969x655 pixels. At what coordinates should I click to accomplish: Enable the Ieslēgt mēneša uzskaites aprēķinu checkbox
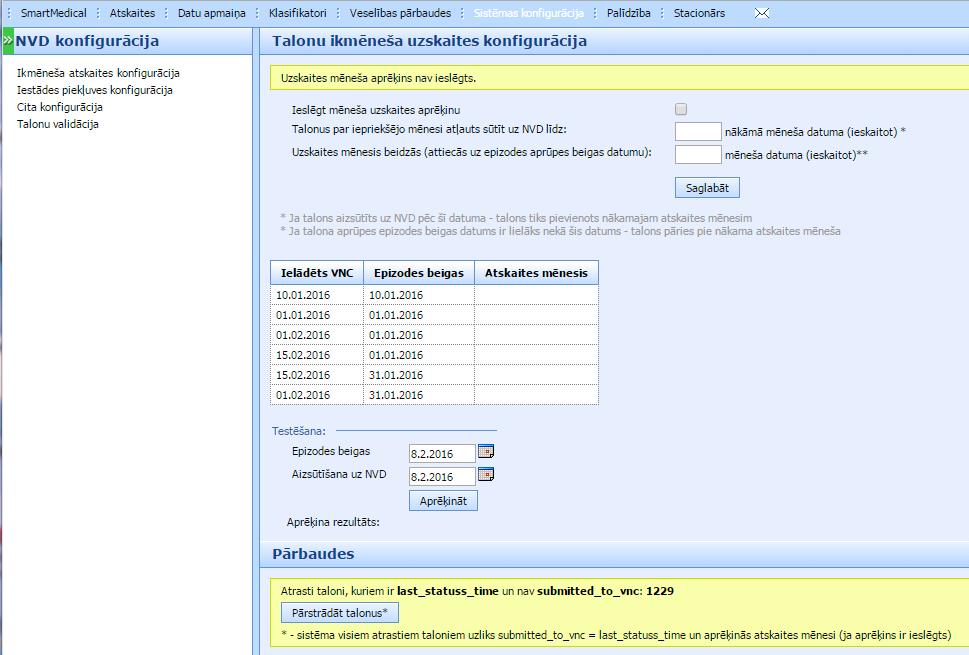pos(681,109)
